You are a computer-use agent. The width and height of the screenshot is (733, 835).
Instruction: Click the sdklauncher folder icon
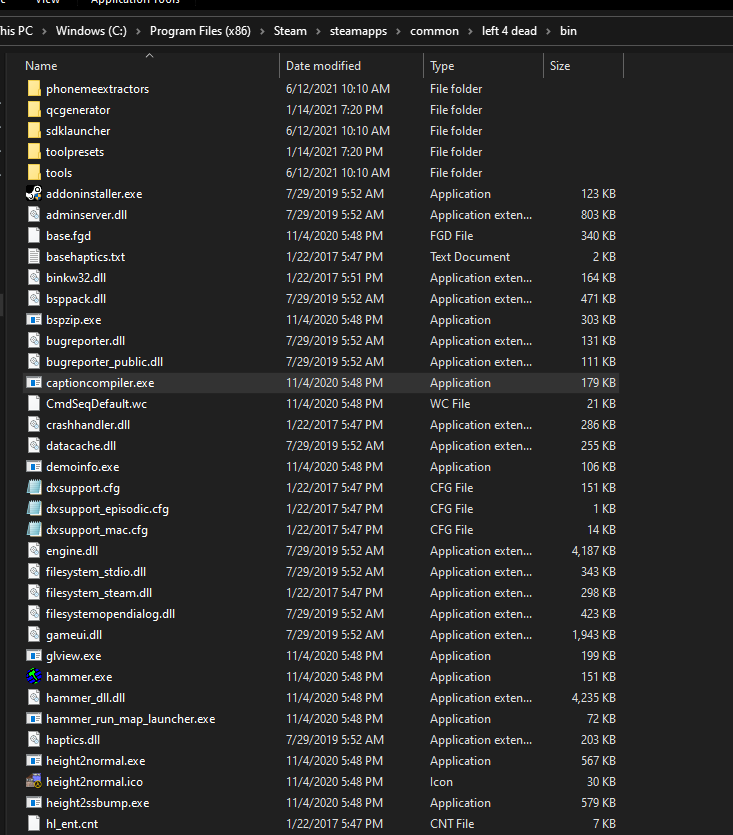[x=34, y=130]
